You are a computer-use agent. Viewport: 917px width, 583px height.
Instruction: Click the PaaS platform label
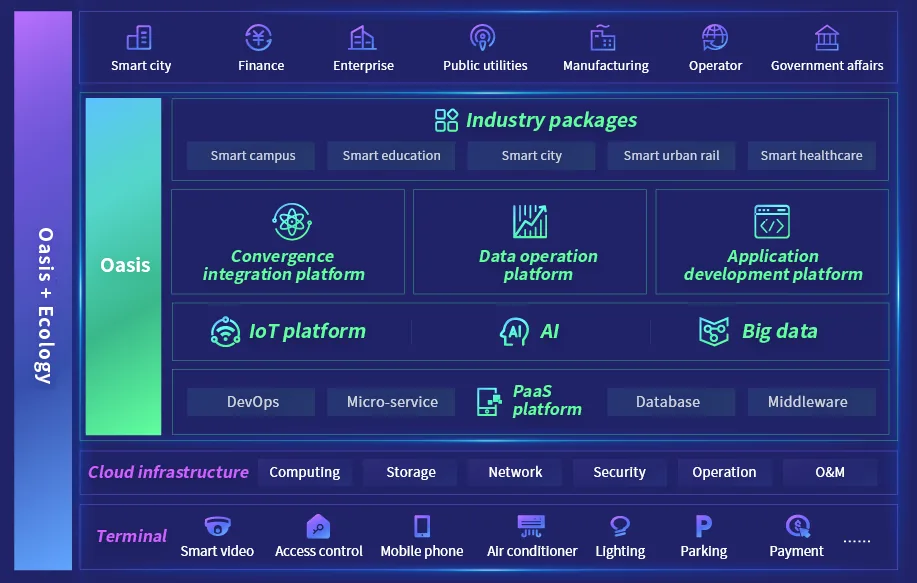point(547,401)
